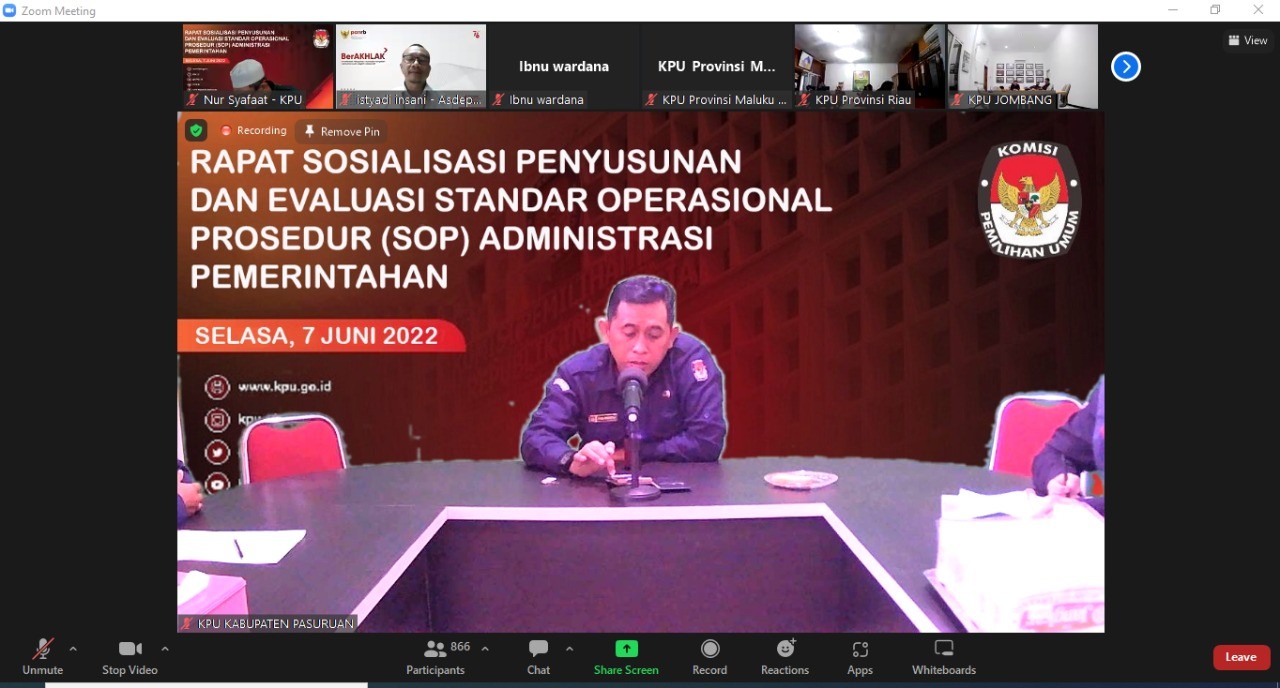The height and width of the screenshot is (688, 1280).
Task: Stop Video camera toggle
Action: point(130,656)
